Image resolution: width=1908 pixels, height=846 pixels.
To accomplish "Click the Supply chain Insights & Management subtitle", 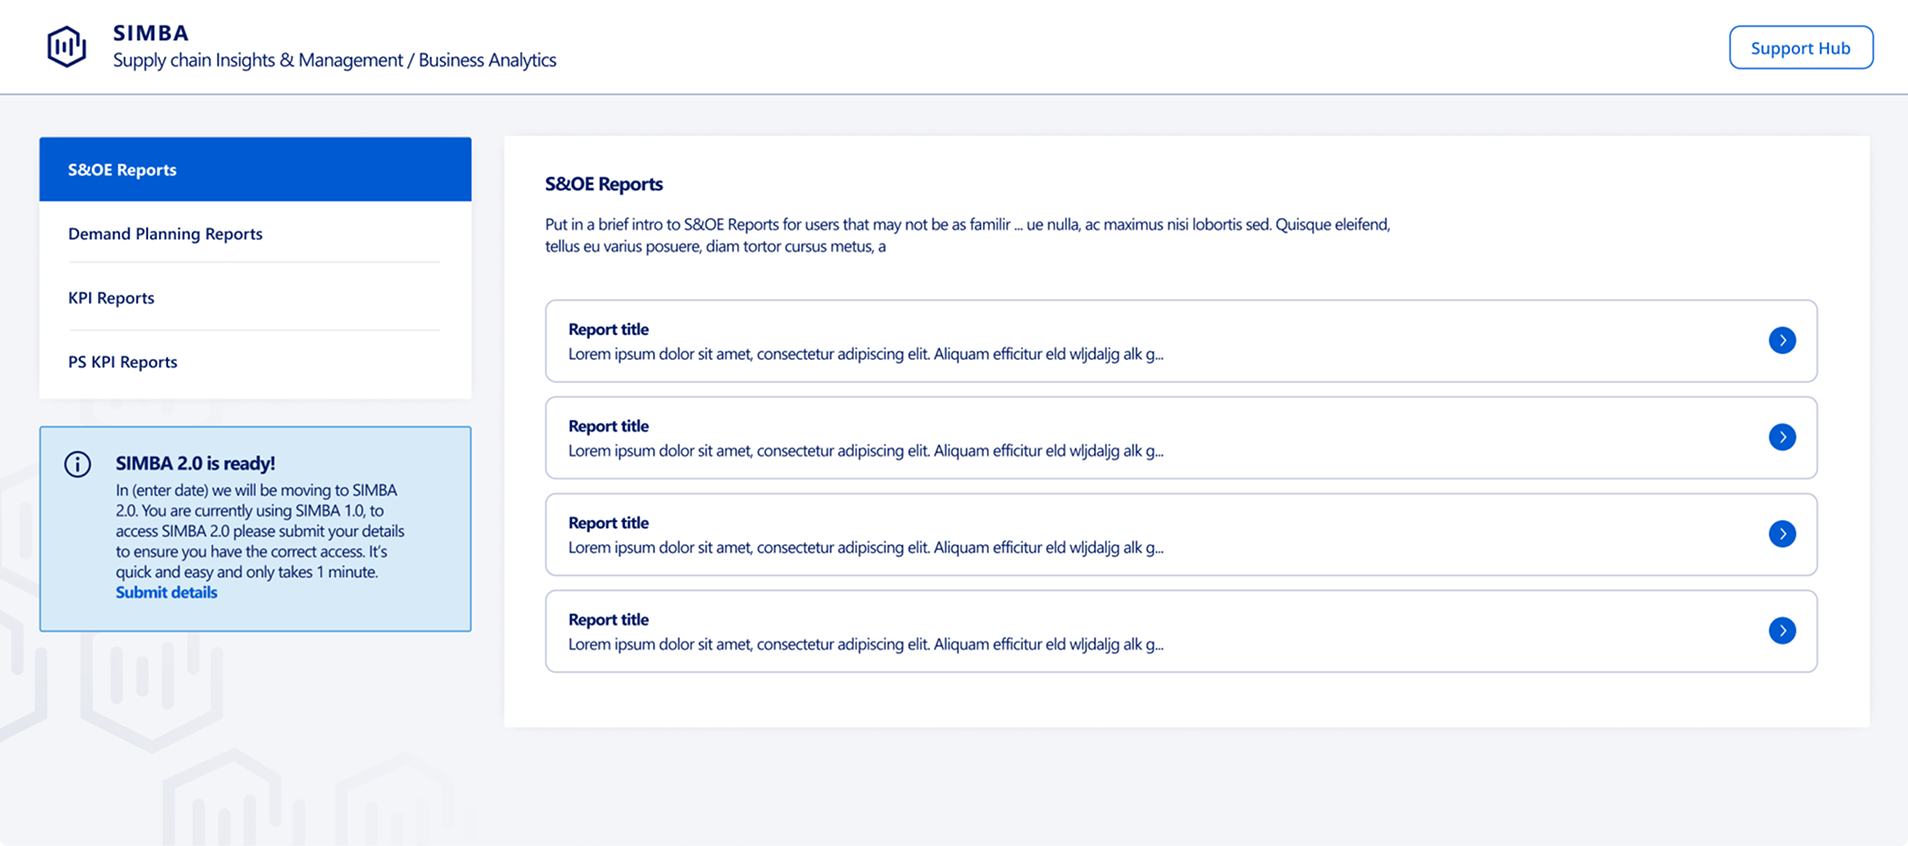I will pos(334,60).
